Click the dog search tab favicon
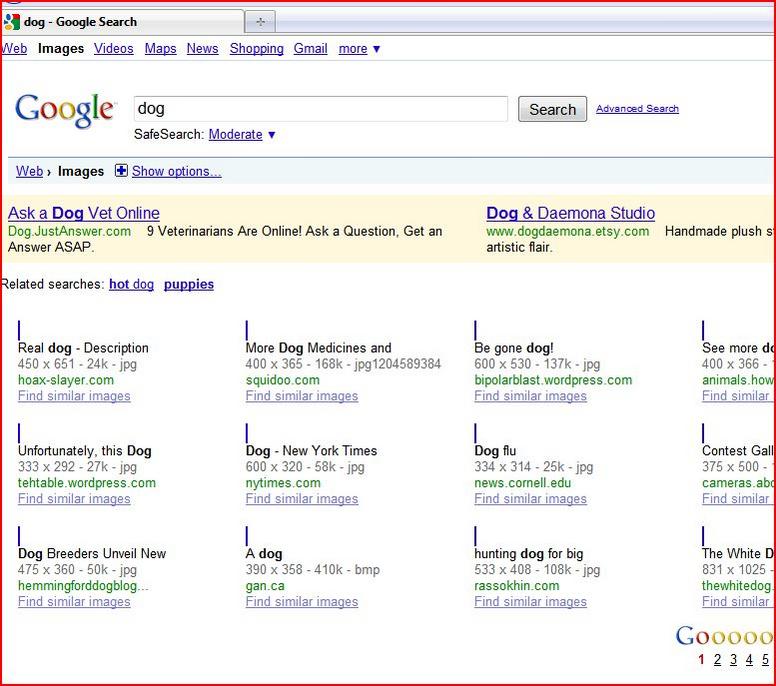 pyautogui.click(x=12, y=21)
